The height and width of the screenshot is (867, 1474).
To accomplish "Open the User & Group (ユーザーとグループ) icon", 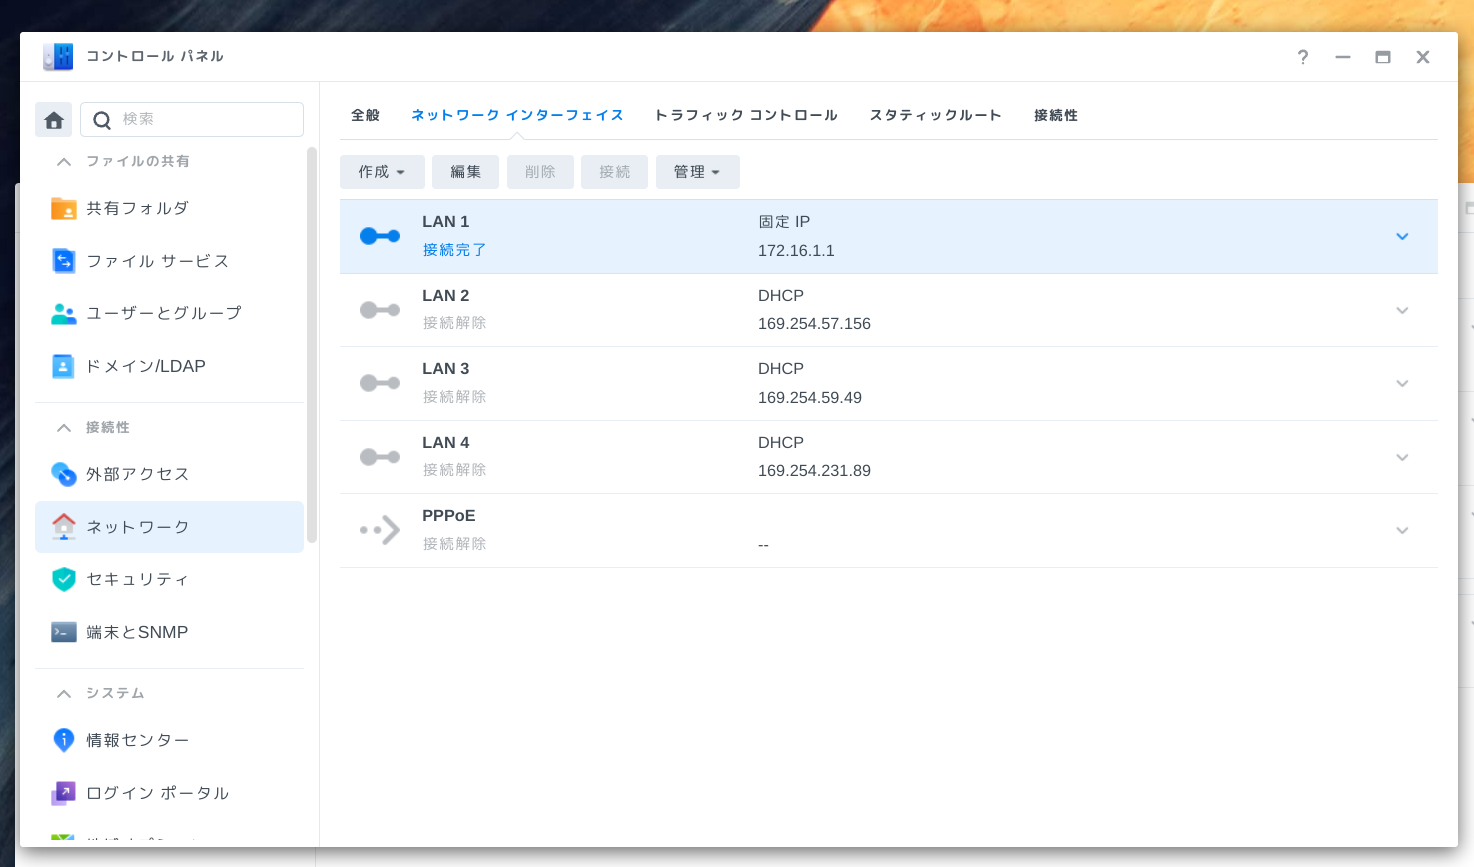I will point(64,313).
